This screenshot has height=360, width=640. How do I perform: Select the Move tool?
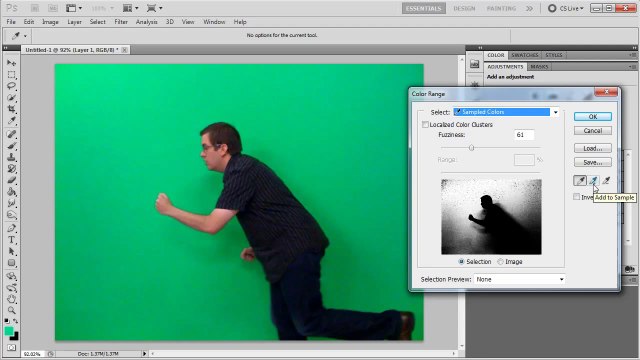pos(11,63)
